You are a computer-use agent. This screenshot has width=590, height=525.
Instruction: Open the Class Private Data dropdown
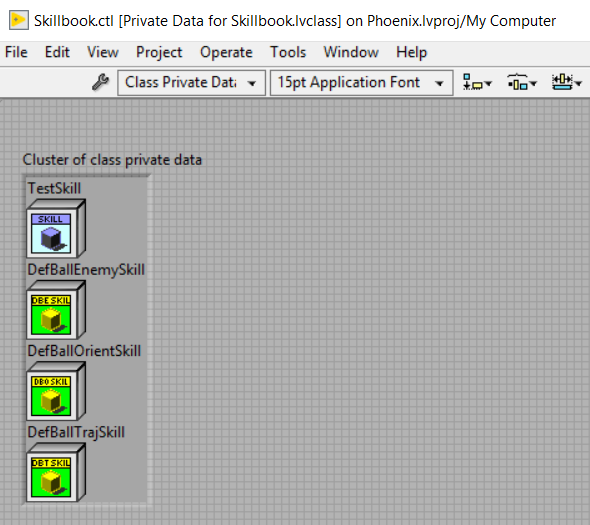pos(192,83)
